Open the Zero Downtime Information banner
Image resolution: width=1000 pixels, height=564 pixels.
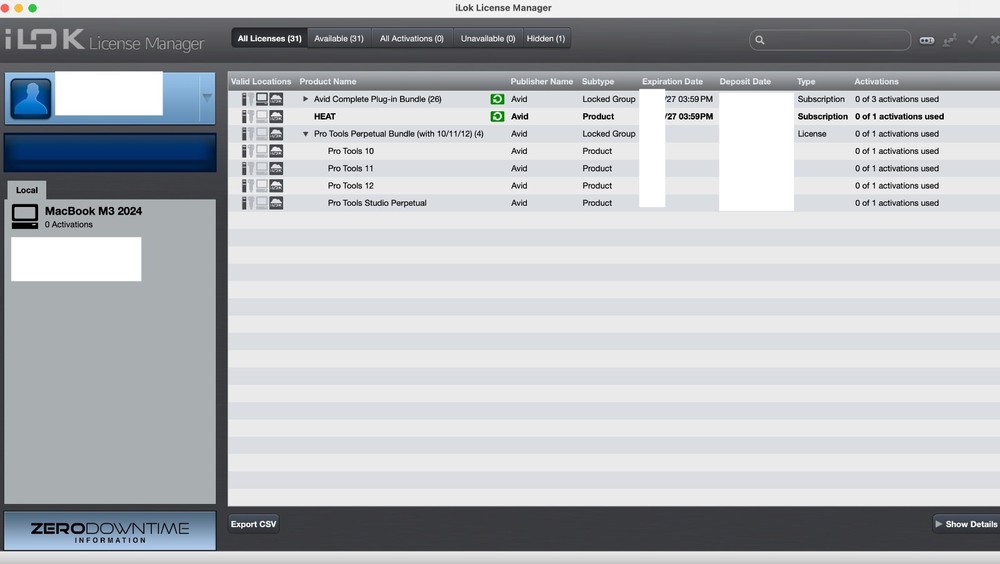click(109, 531)
